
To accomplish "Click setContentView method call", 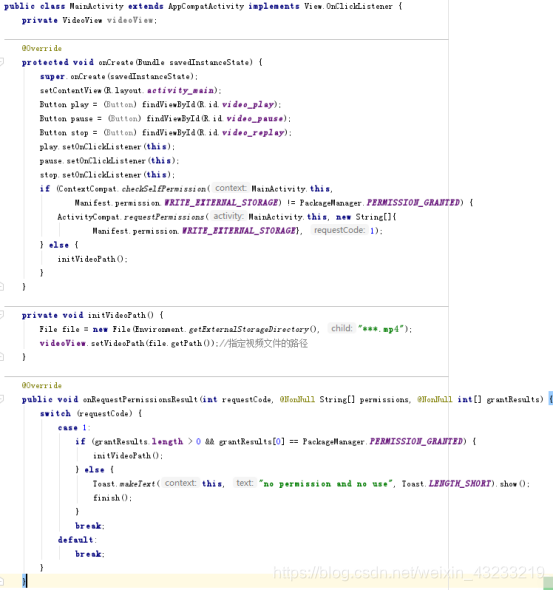I will (x=71, y=90).
